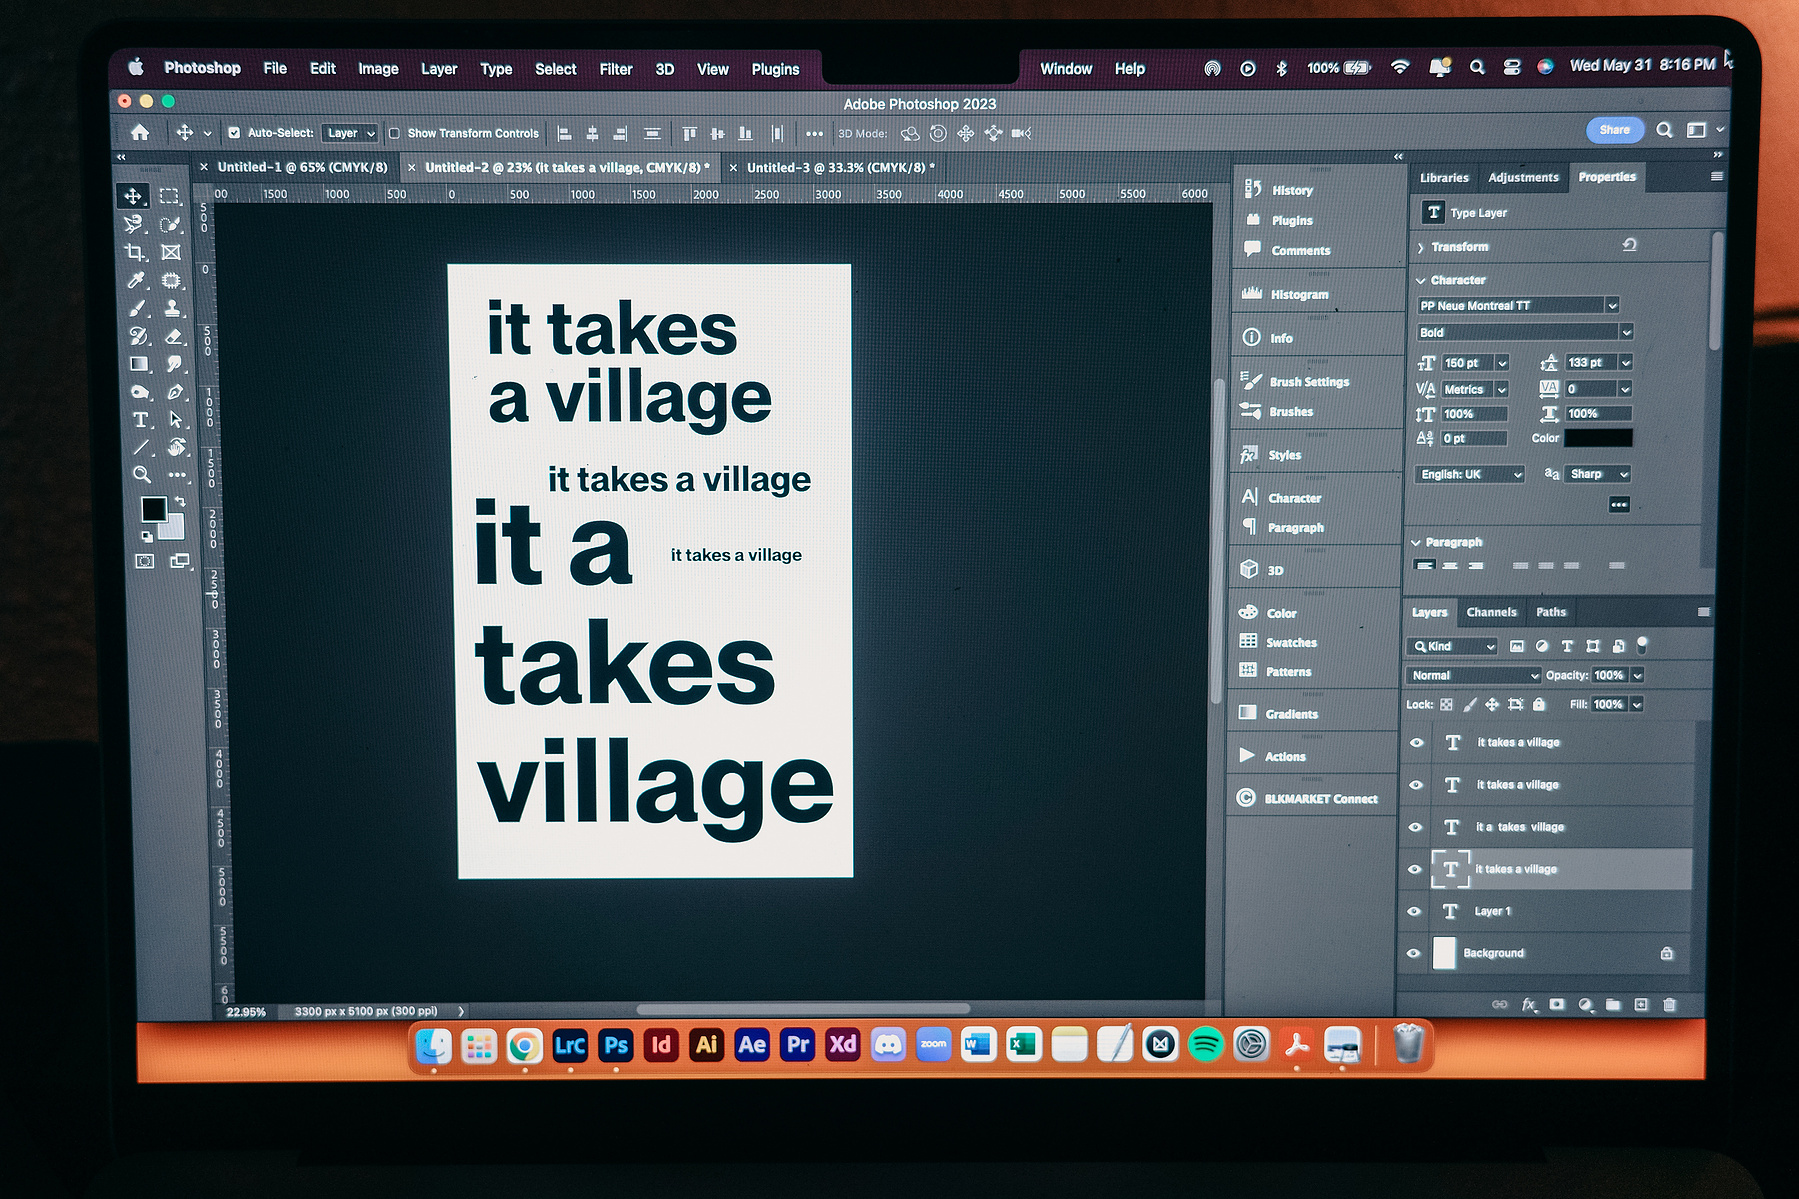The width and height of the screenshot is (1799, 1199).
Task: Add layer style via fx icon
Action: tap(1529, 1004)
